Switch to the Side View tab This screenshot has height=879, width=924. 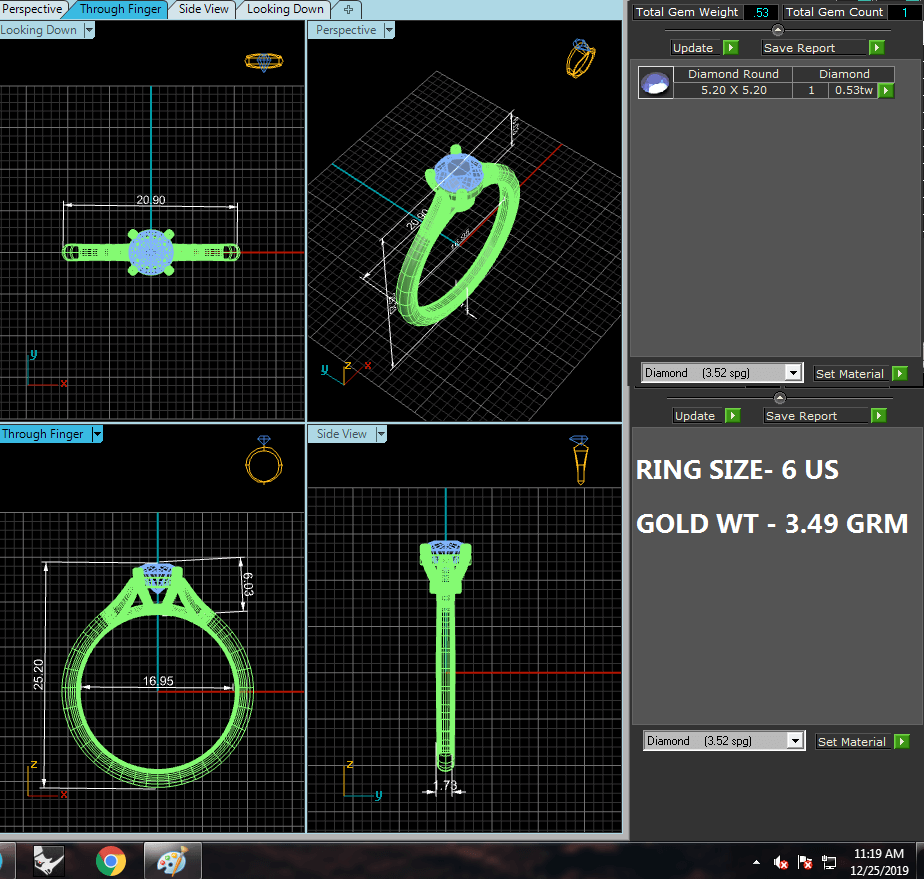204,9
